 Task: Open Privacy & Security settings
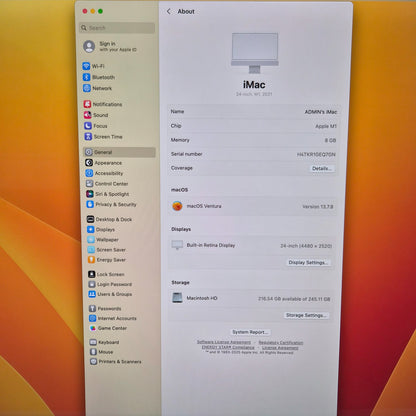112,204
